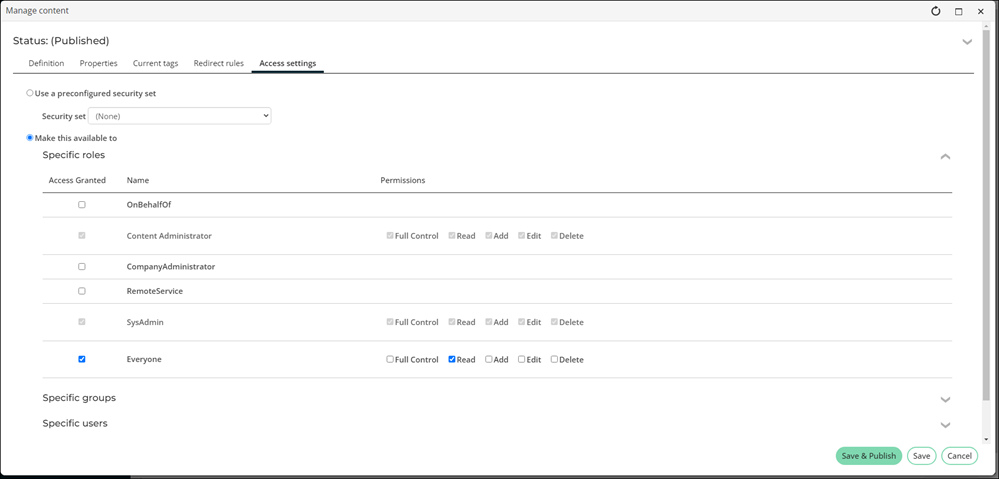
Task: Click the Content Administrator role name
Action: tap(169, 235)
